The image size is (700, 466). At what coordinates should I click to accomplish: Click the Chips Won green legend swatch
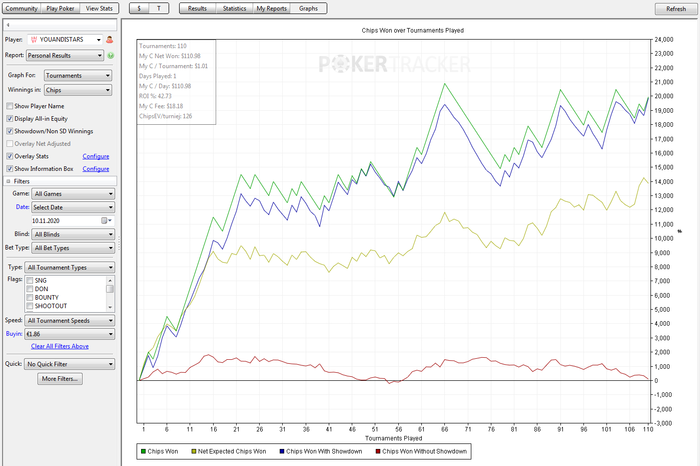point(143,451)
